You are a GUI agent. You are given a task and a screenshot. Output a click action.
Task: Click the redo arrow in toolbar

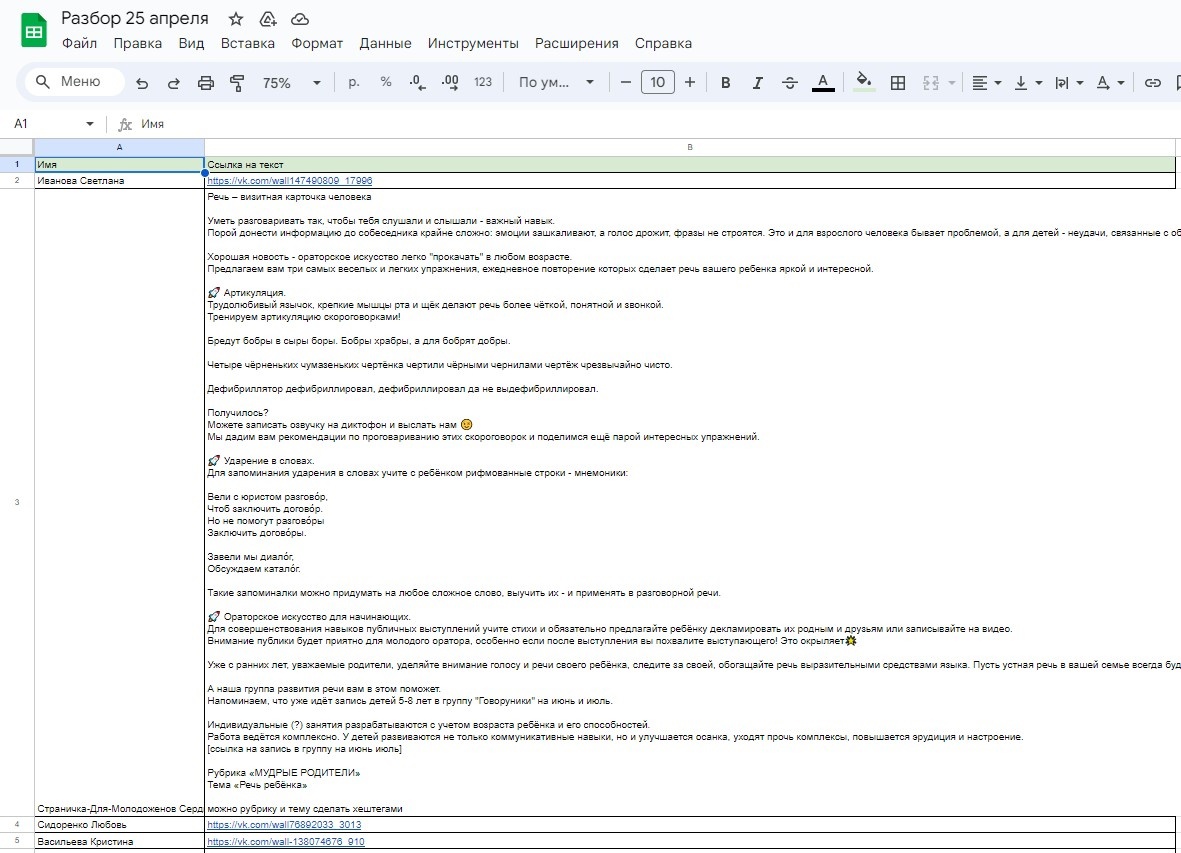[174, 83]
